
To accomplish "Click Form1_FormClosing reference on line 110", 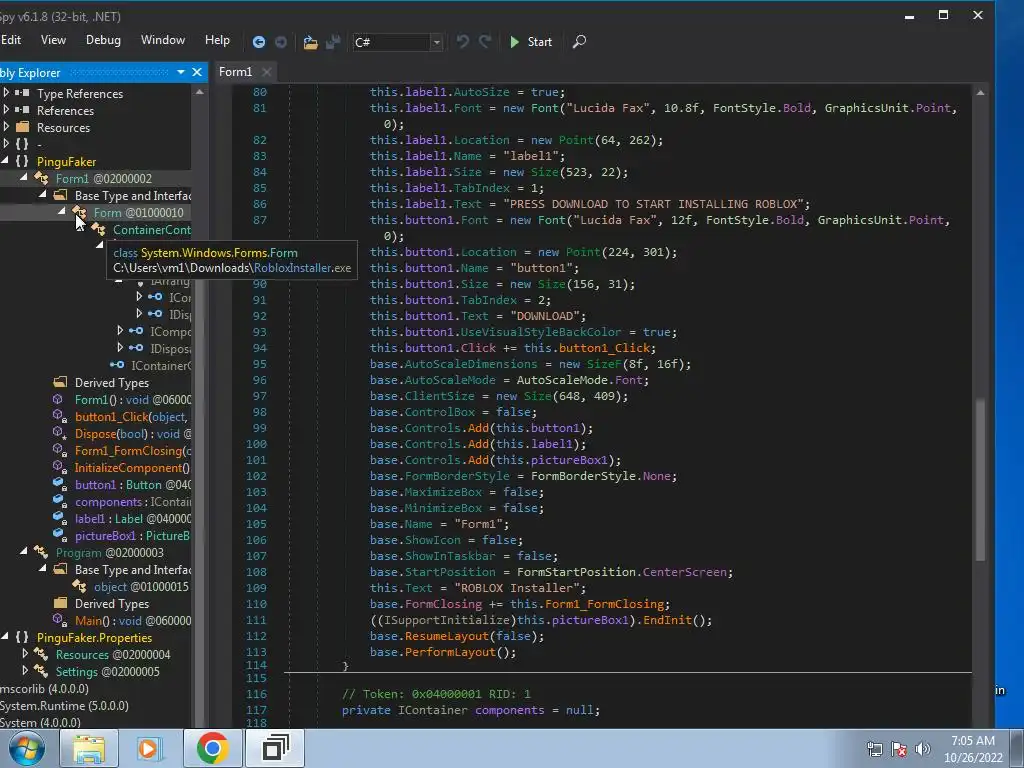I will pos(604,604).
